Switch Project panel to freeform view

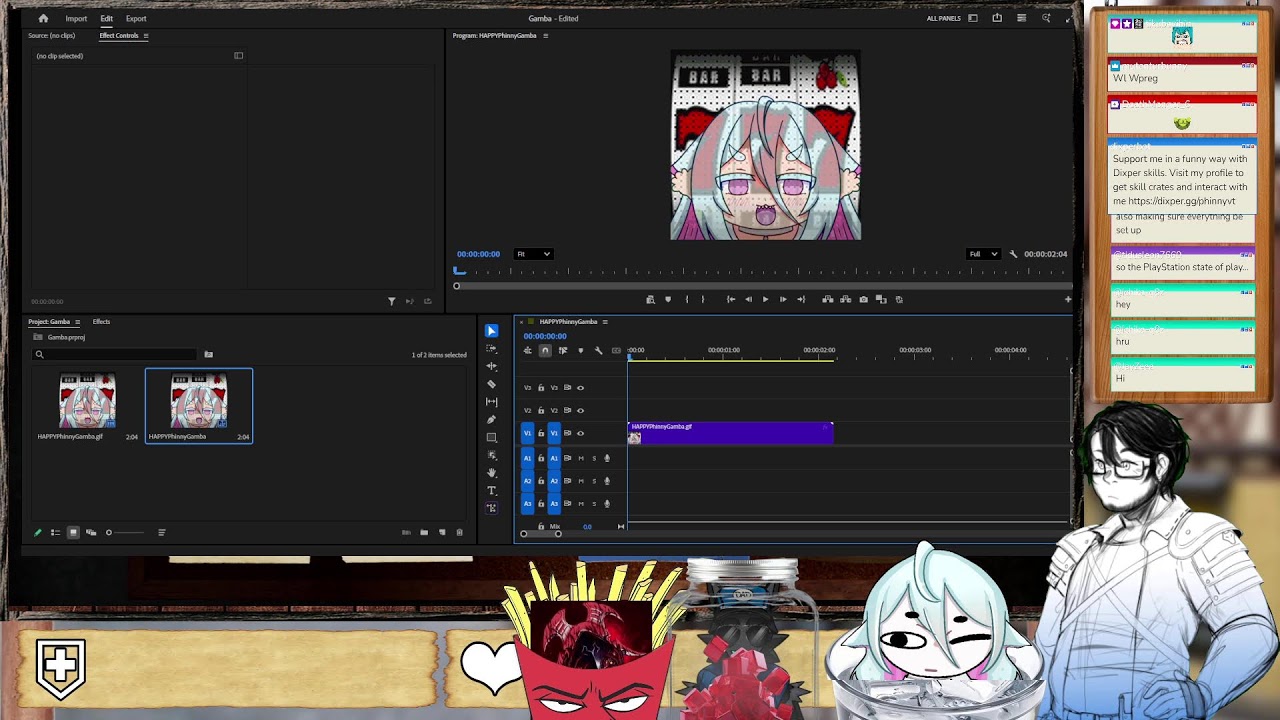(x=91, y=532)
